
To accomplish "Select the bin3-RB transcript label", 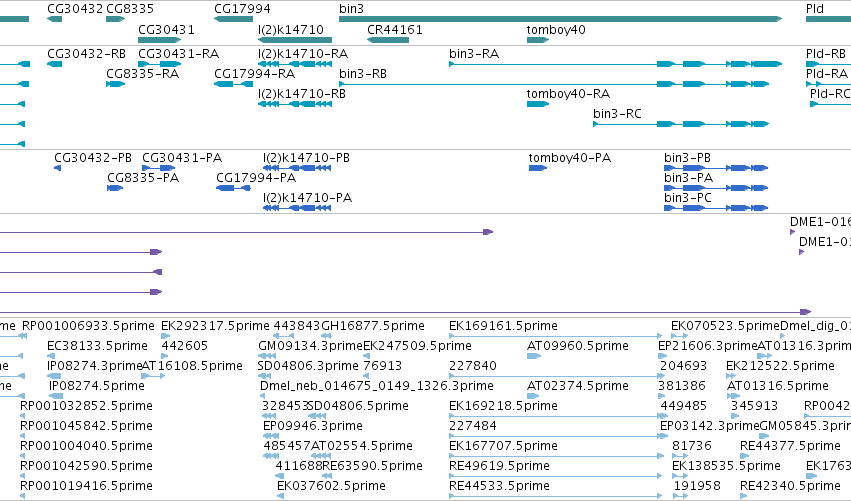I will point(363,74).
